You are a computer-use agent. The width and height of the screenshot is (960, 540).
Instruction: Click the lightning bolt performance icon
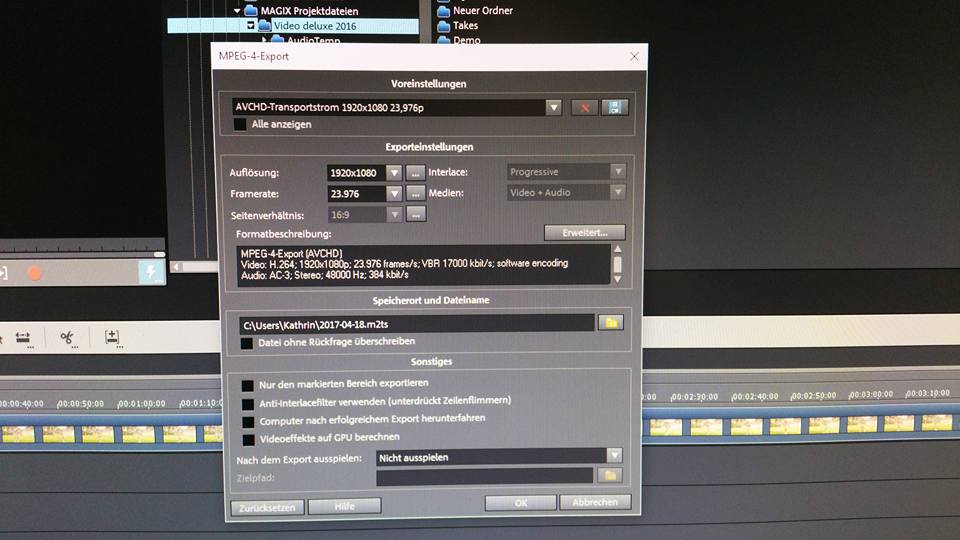152,272
